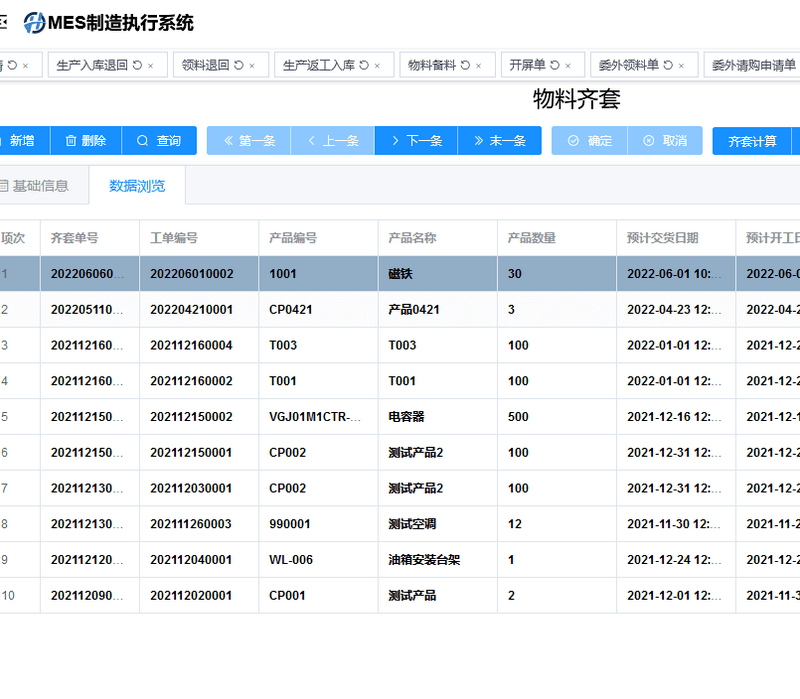Close the 委外领料单 tab

681,66
